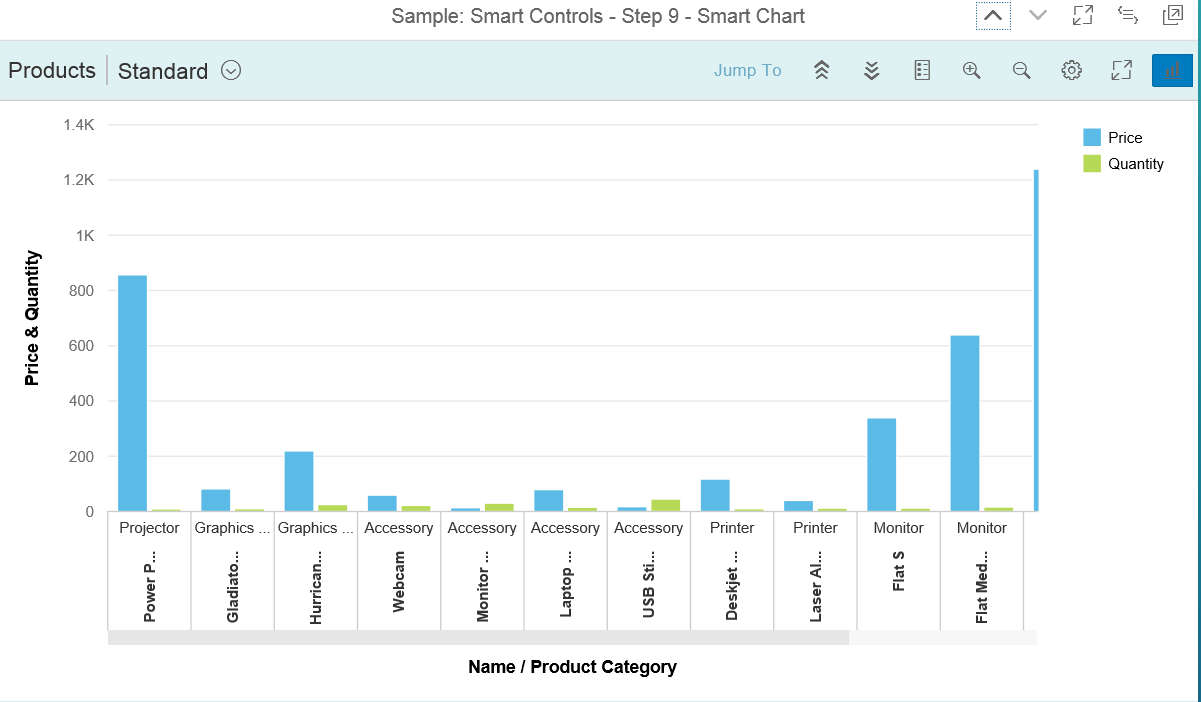The image size is (1201, 702).
Task: Zoom out of the chart
Action: [1021, 70]
